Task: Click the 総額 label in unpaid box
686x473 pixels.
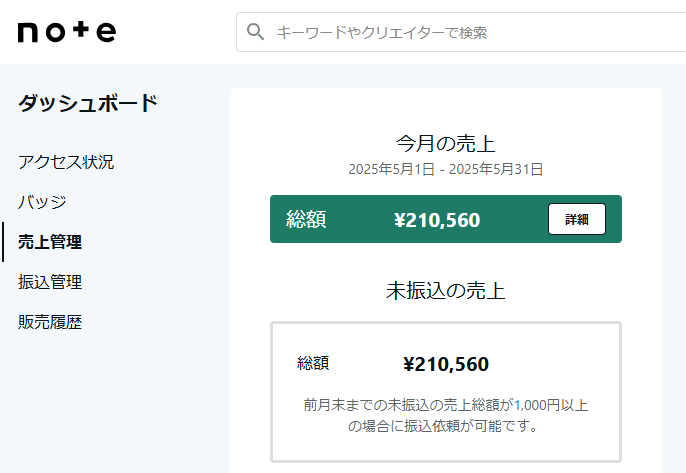Action: coord(313,363)
